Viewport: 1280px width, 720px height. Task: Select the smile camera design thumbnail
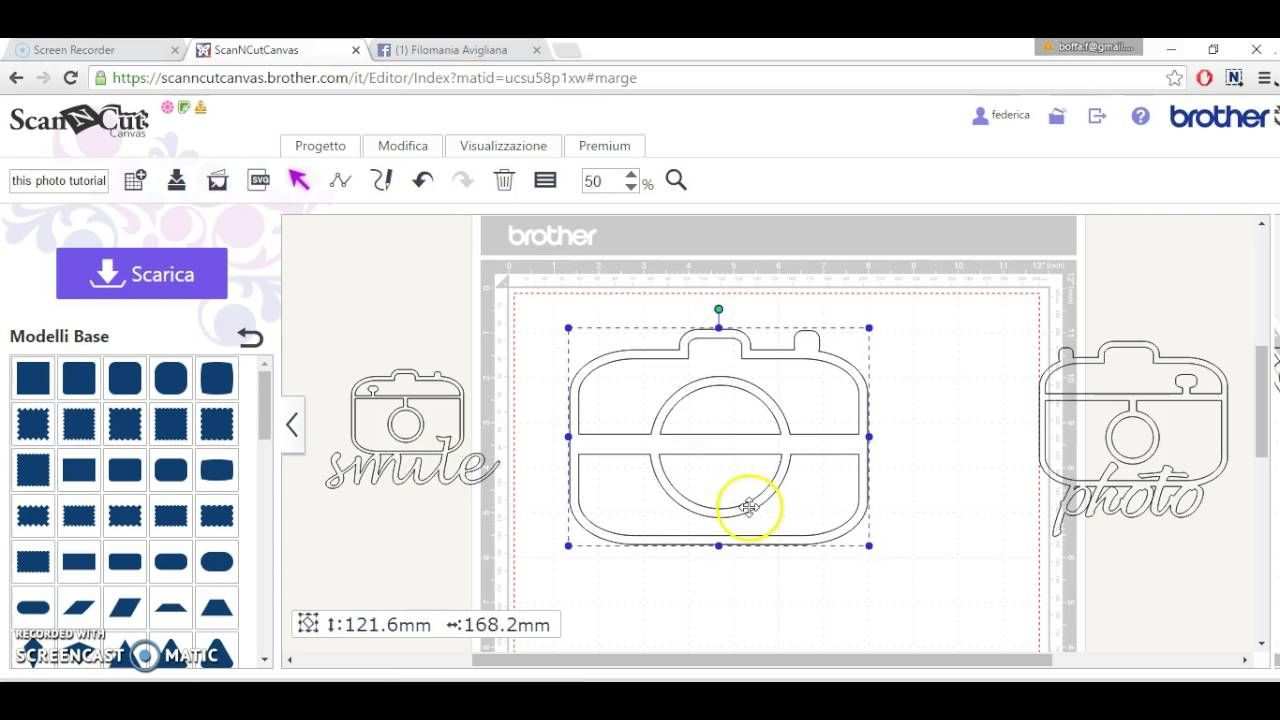(x=410, y=430)
